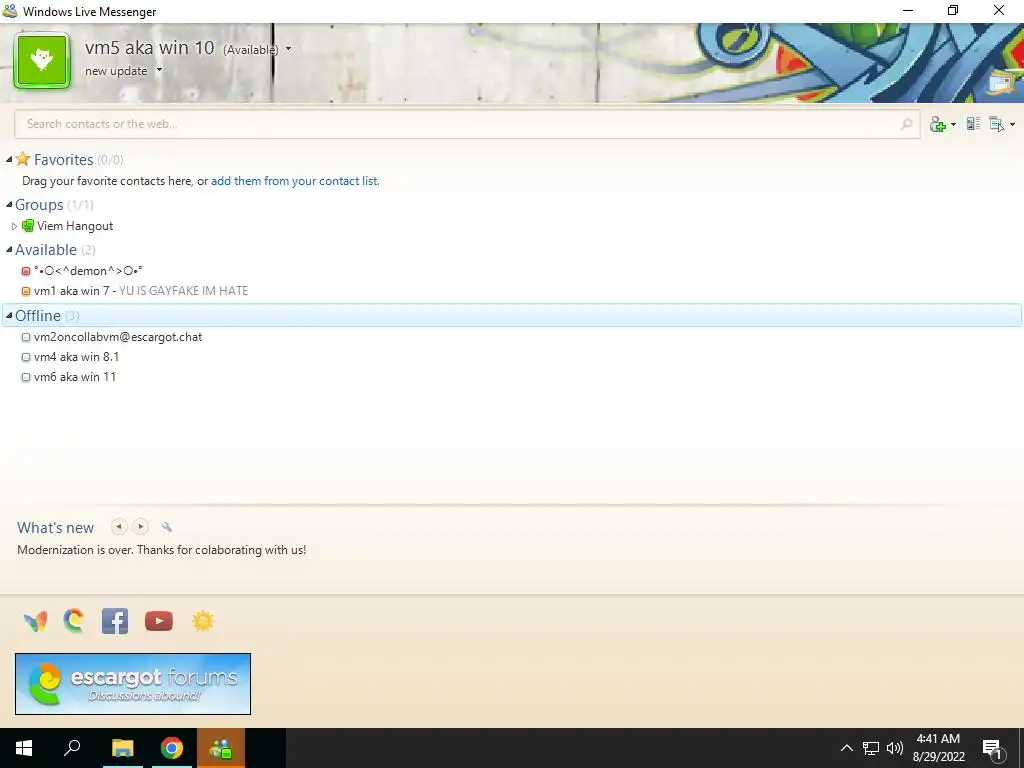1024x768 pixels.
Task: Show next What's new item
Action: (140, 526)
